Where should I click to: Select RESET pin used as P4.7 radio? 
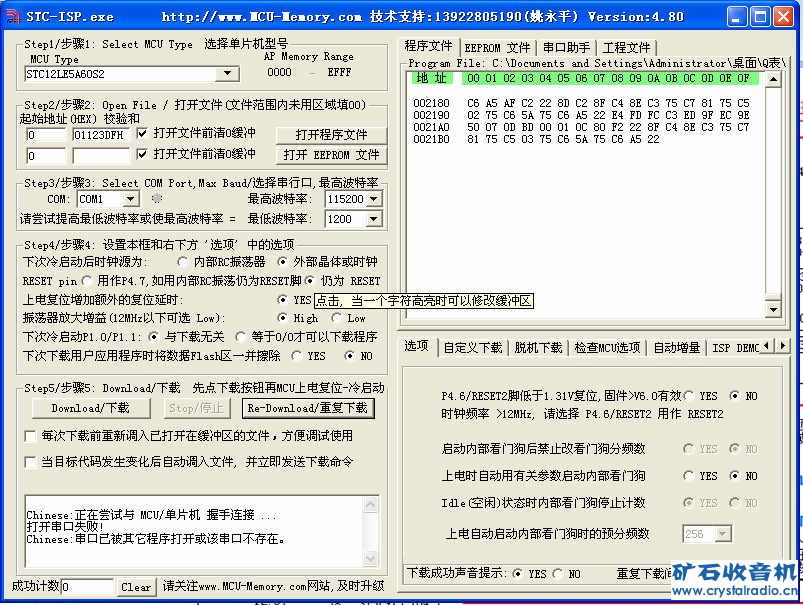pos(87,281)
